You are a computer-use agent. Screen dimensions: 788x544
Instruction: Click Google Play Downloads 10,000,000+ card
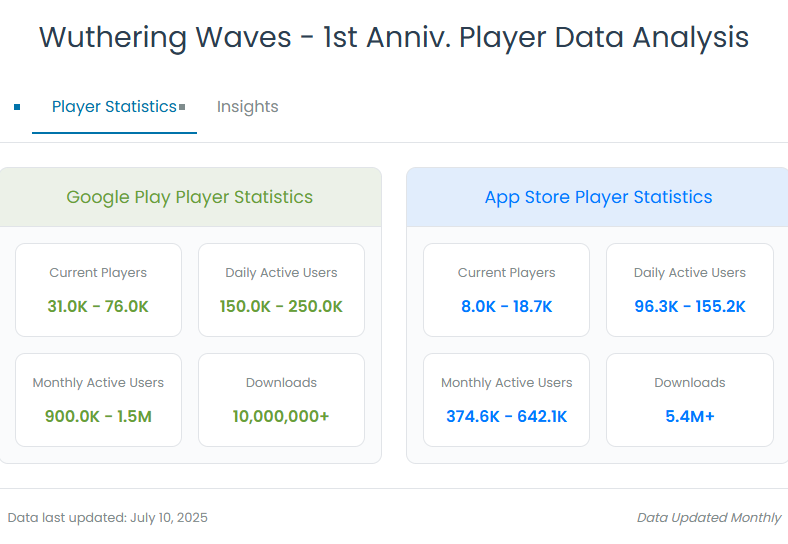[281, 399]
